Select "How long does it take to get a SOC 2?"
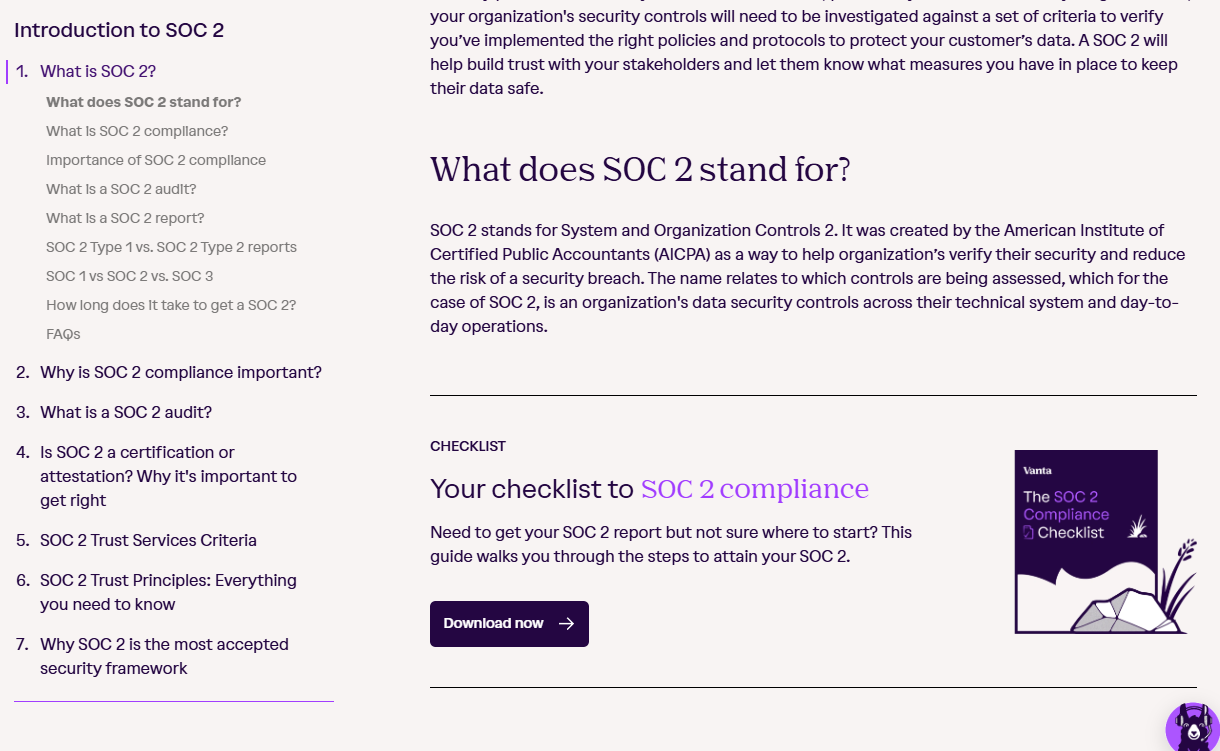The width and height of the screenshot is (1220, 751). click(x=171, y=305)
